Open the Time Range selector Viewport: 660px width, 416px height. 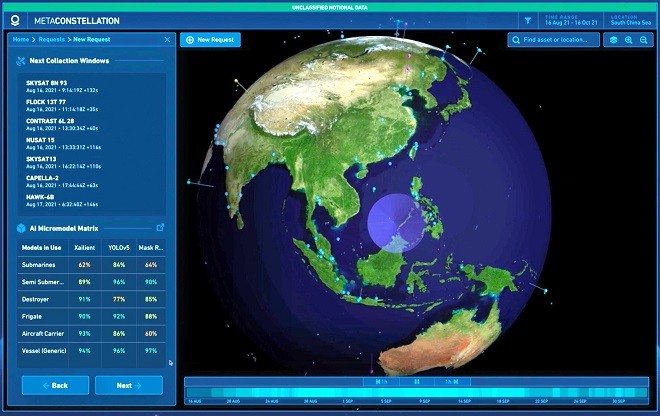[x=571, y=21]
